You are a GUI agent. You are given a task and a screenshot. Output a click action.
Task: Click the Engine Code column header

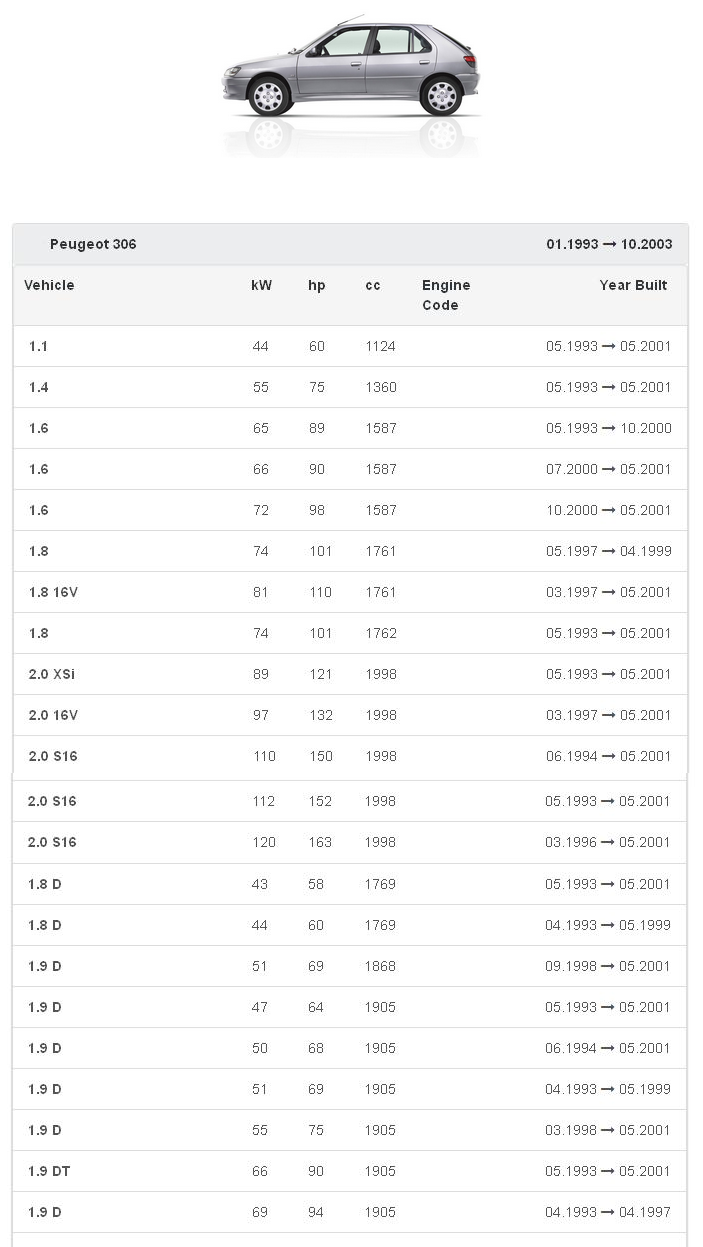(445, 295)
